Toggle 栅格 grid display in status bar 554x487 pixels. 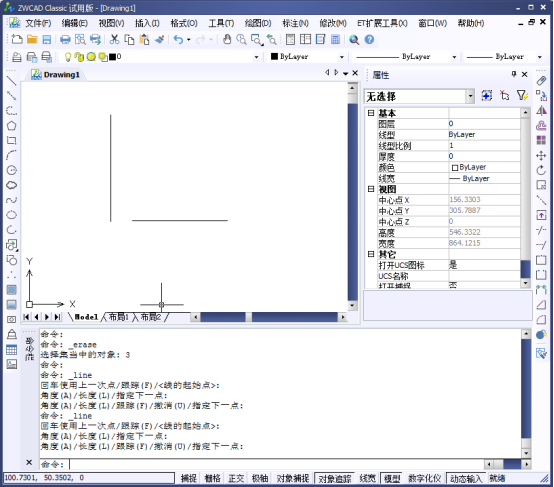point(212,479)
